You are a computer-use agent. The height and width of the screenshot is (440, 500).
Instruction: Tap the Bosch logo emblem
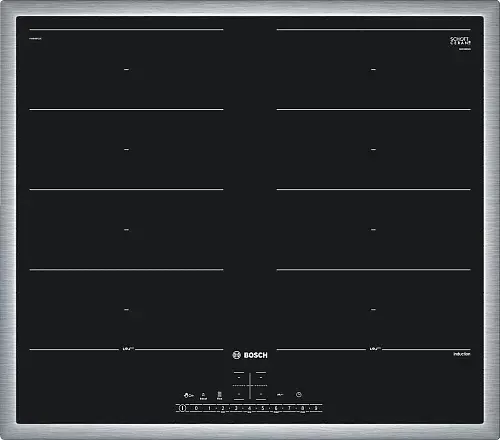point(236,355)
